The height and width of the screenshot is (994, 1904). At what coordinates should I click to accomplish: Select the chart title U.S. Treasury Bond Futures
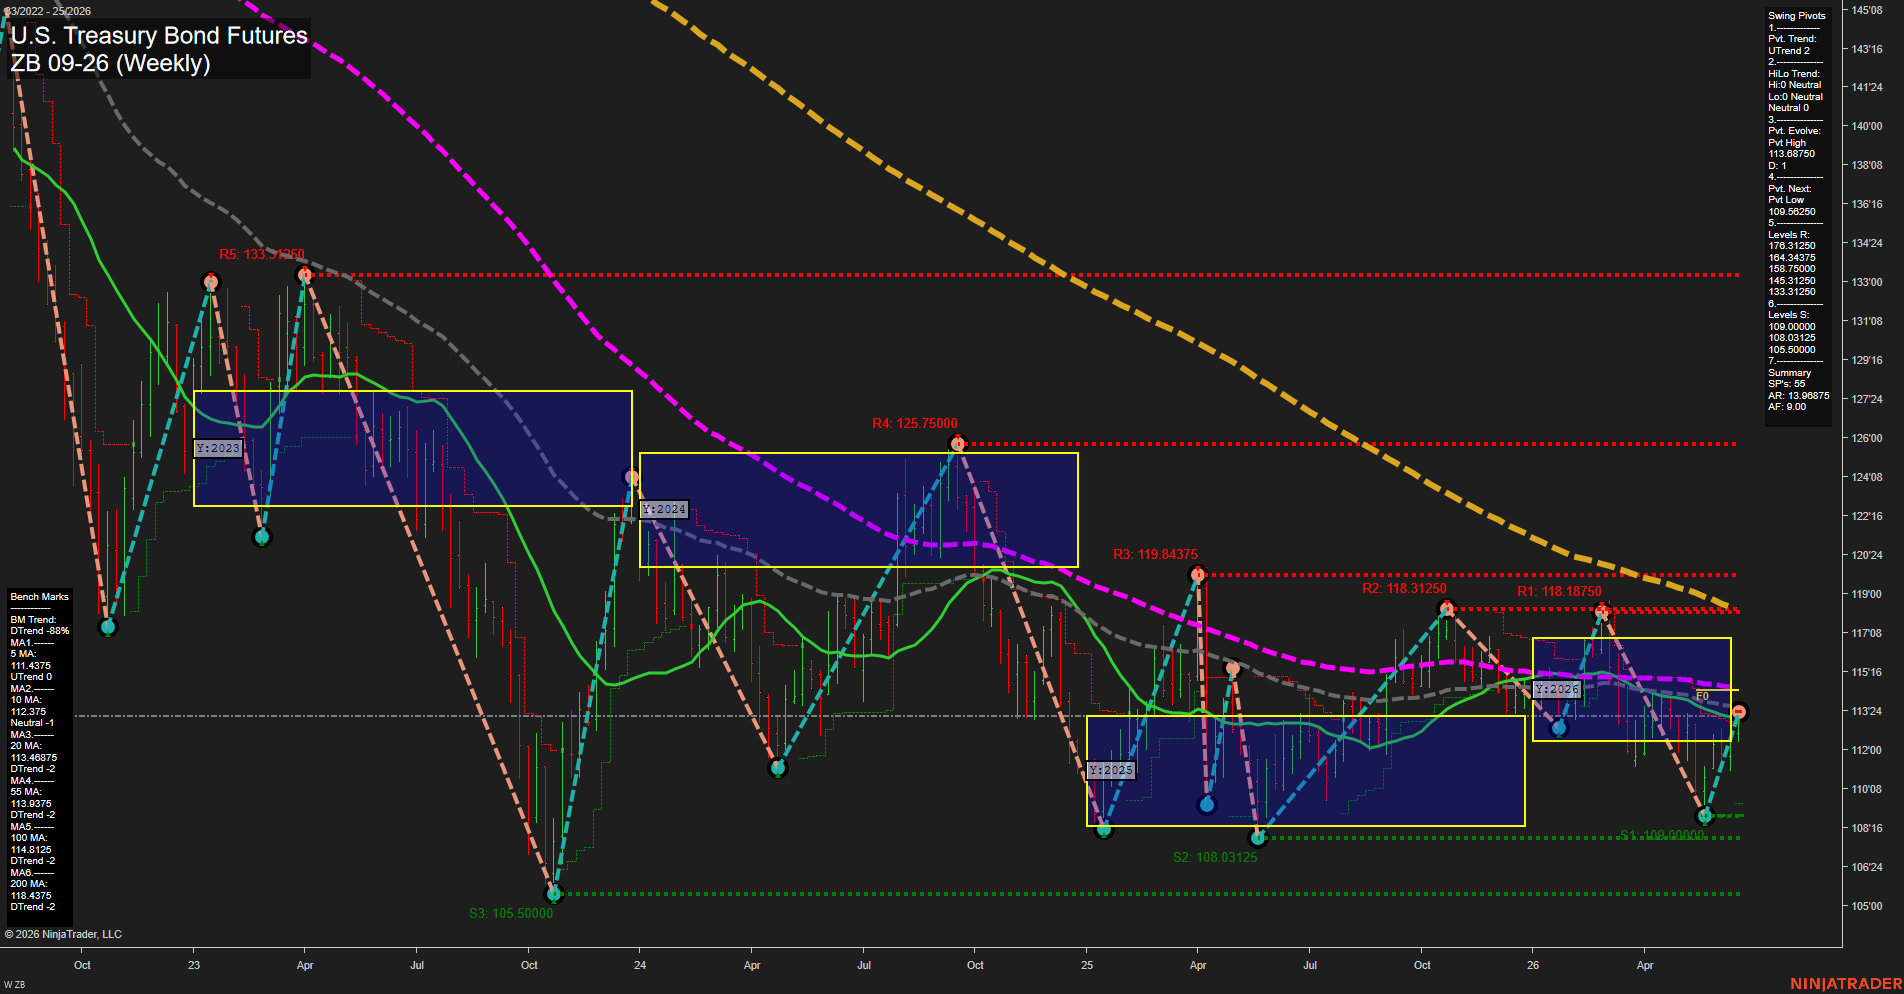159,36
